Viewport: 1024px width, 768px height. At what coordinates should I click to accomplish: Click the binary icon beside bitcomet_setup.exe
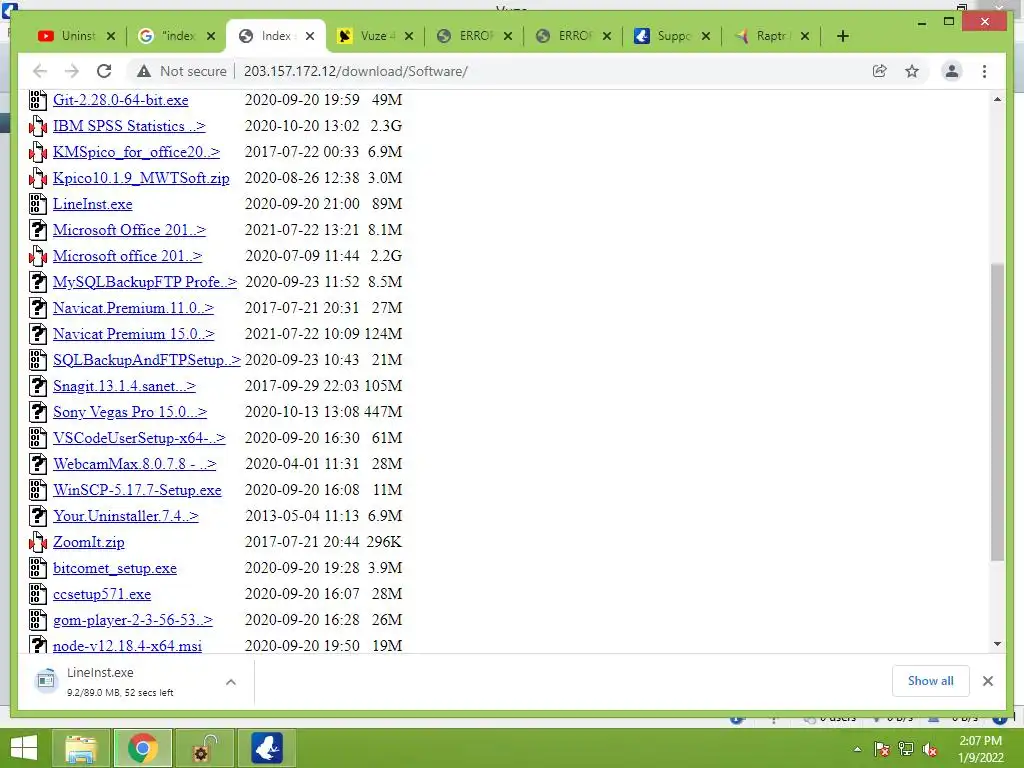pos(38,568)
